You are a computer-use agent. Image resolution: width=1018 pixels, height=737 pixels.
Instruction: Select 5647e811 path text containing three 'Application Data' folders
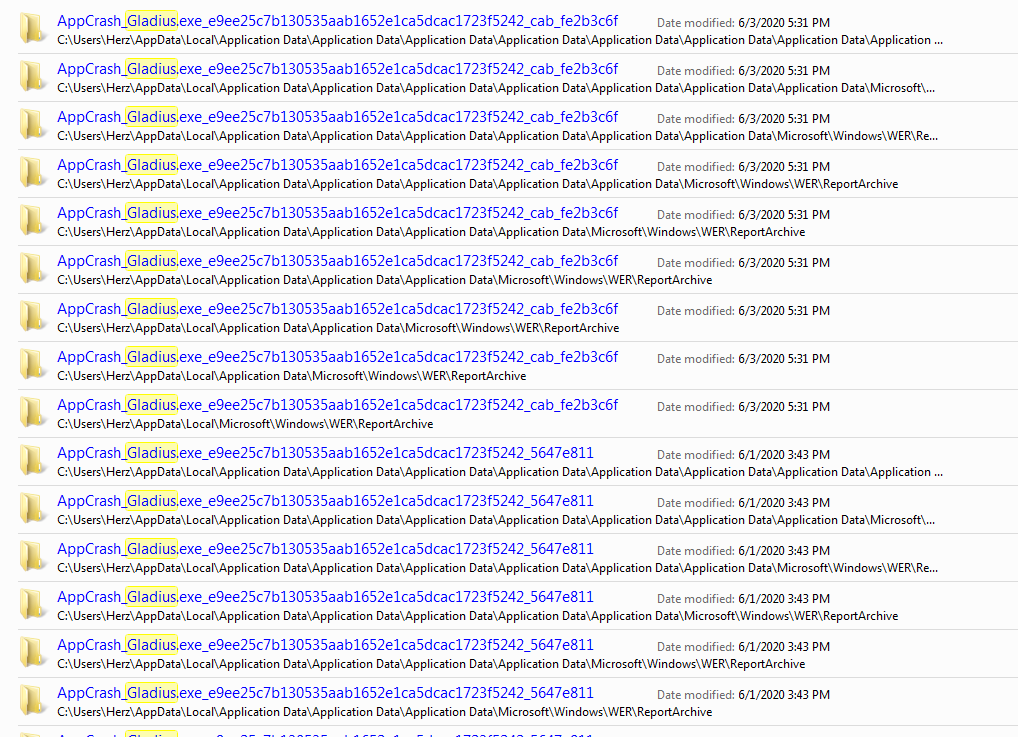point(384,713)
